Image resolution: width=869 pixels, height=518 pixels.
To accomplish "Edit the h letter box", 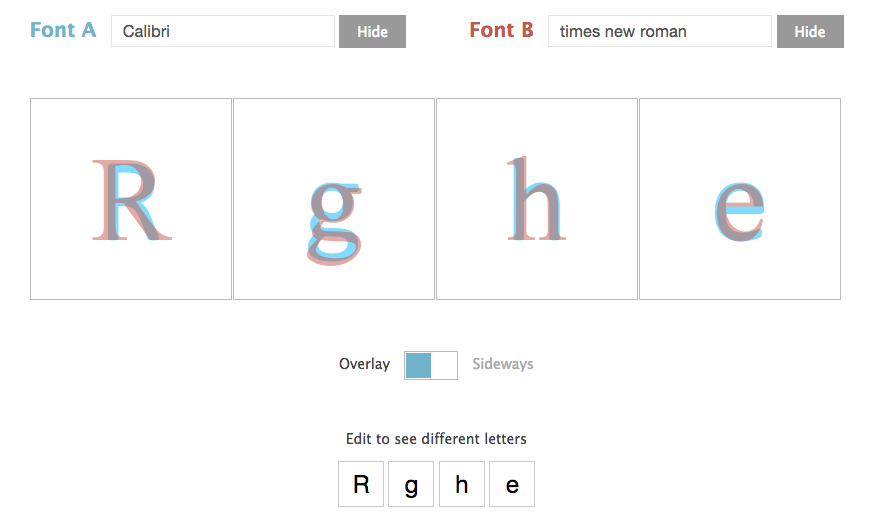I will click(x=462, y=484).
